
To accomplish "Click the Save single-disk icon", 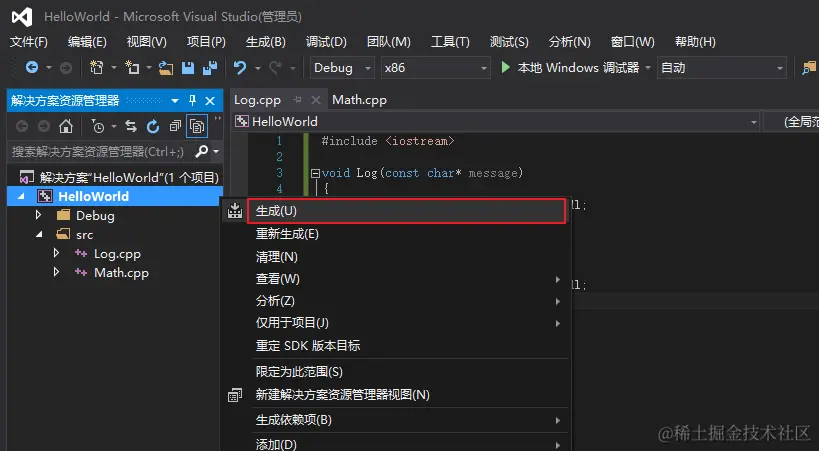I will [x=188, y=68].
